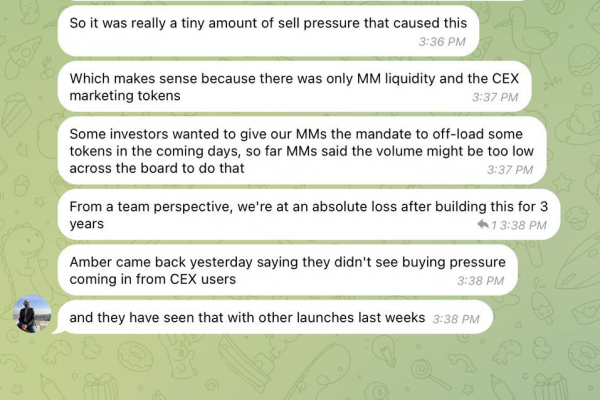
Task: Select the 'absolute loss after building' message
Action: point(309,215)
